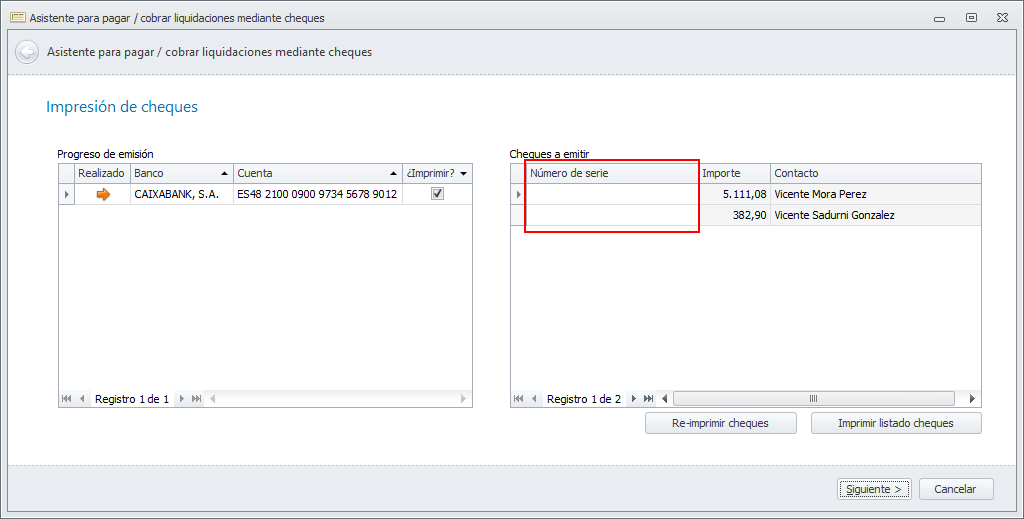The height and width of the screenshot is (519, 1024).
Task: Click right scroll arrow in Progreso grid
Action: [463, 398]
